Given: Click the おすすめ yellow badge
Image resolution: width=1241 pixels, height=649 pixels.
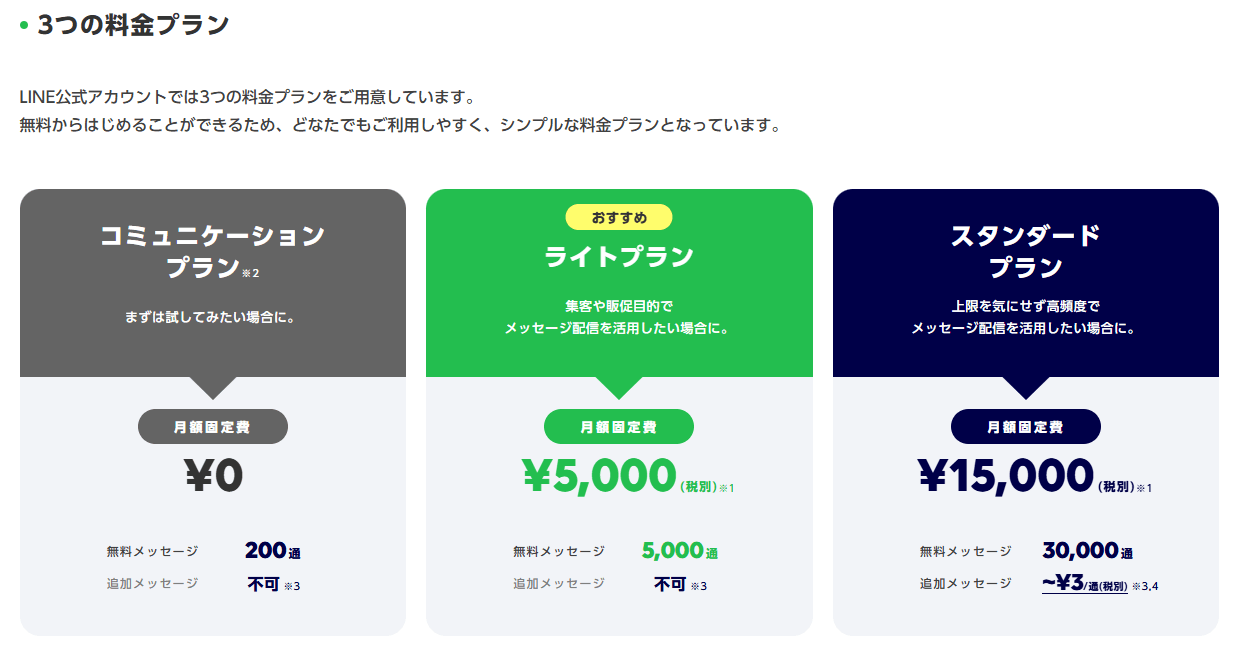Looking at the screenshot, I should point(619,217).
